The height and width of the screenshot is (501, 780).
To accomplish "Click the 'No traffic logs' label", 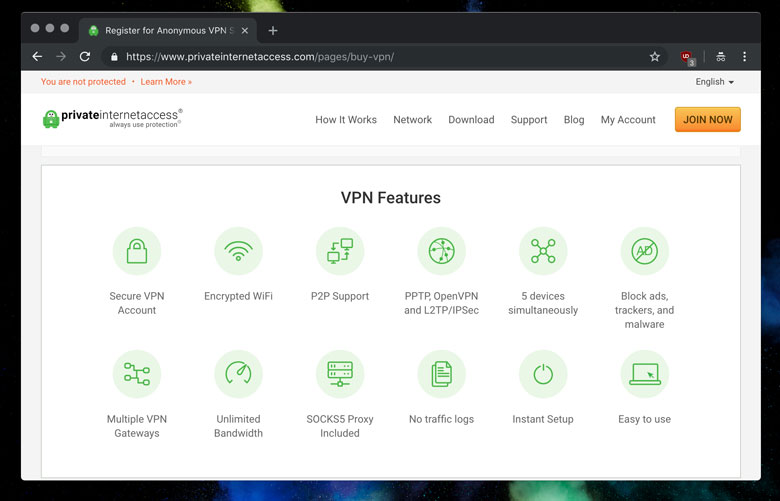I will [442, 419].
